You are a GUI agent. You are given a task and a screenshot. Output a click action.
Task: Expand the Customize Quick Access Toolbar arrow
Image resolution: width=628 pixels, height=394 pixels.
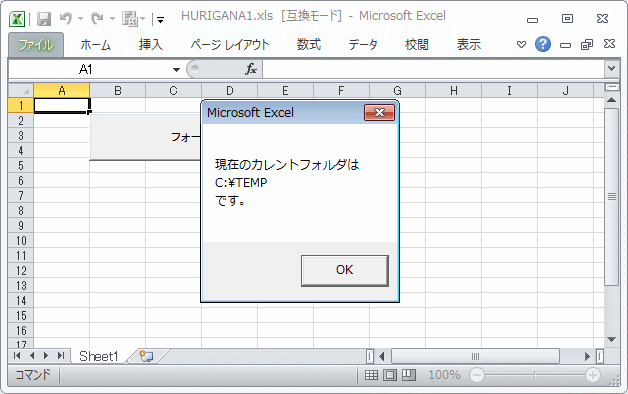click(x=160, y=20)
